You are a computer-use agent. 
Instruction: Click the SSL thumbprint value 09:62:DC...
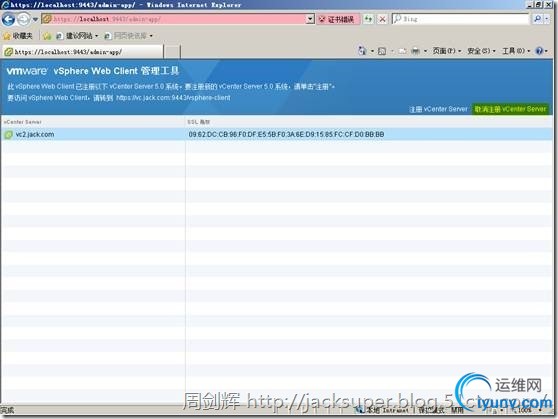tap(286, 135)
